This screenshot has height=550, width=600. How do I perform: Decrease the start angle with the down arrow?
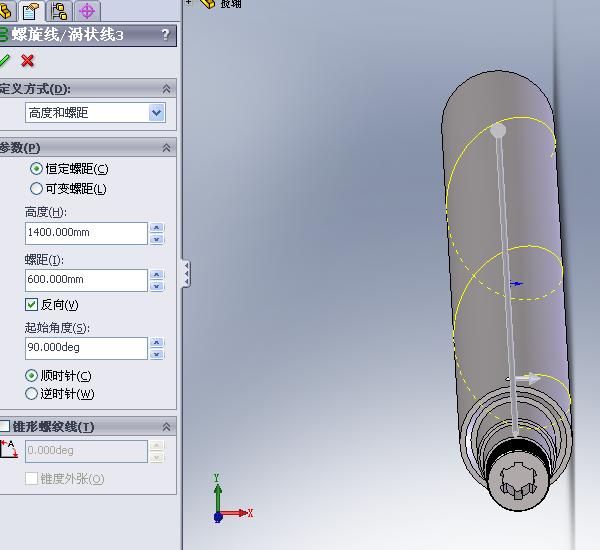[157, 354]
